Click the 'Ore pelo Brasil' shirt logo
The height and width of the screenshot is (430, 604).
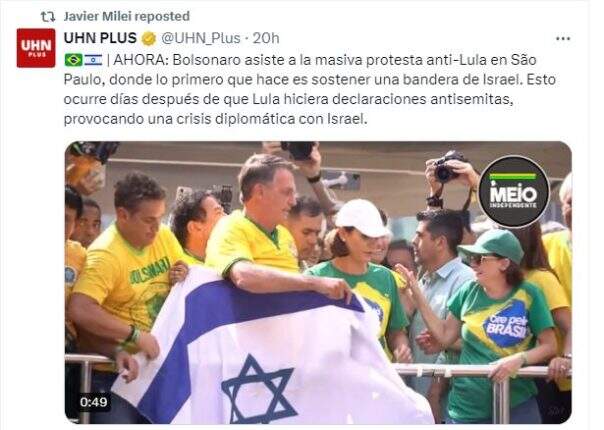pyautogui.click(x=506, y=324)
